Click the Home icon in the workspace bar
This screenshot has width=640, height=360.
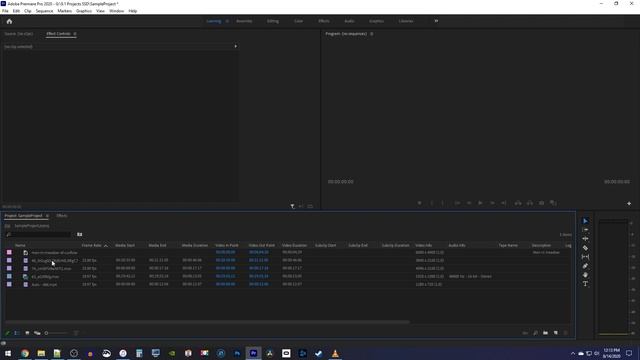click(9, 21)
